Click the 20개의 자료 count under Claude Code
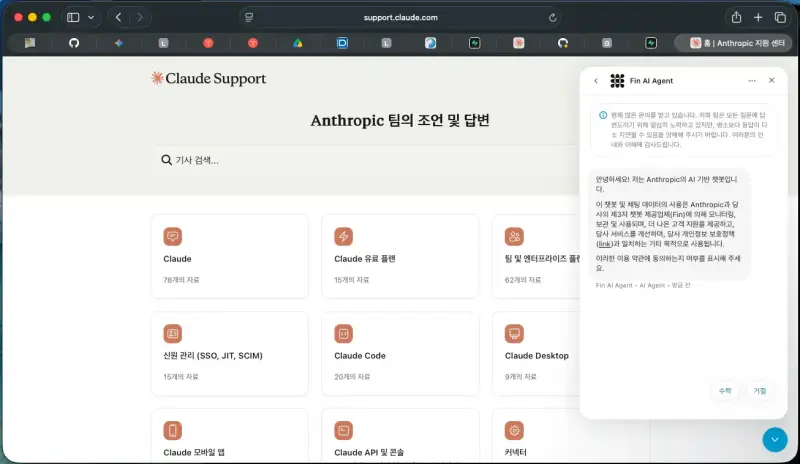The image size is (800, 464). click(352, 377)
